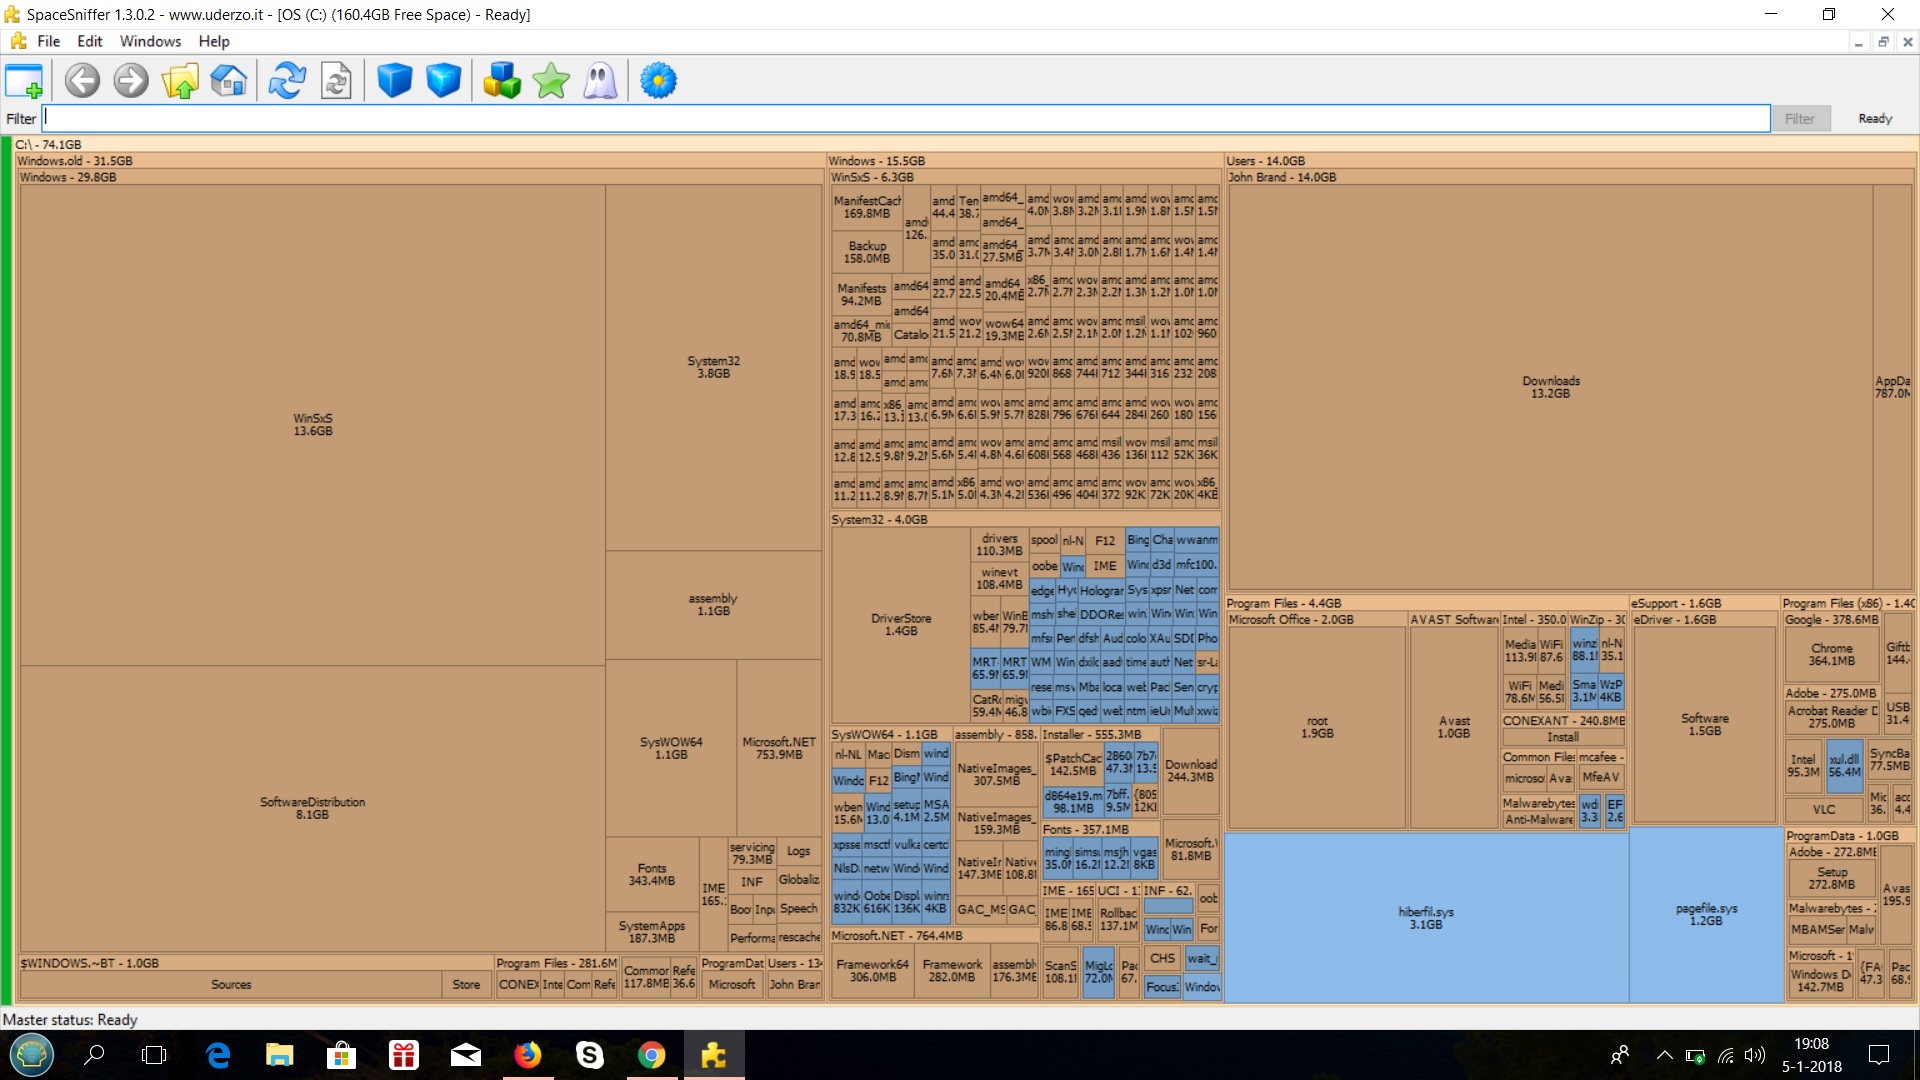The width and height of the screenshot is (1920, 1080).
Task: Click the Setup 272.8MB block under Adobe
Action: (x=1832, y=878)
